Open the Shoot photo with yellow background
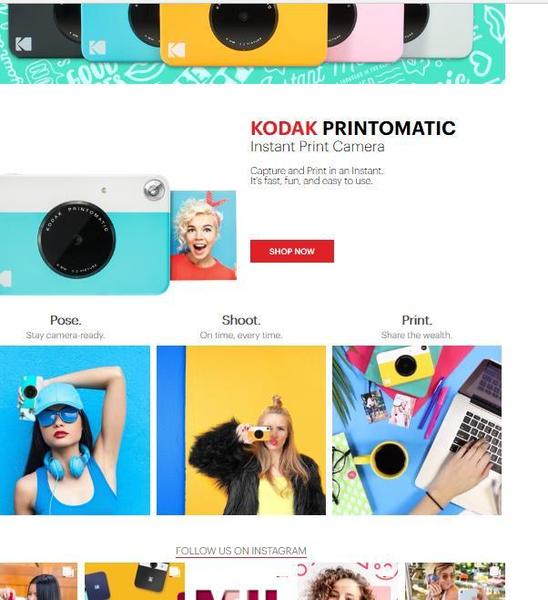548x600 pixels. click(241, 430)
